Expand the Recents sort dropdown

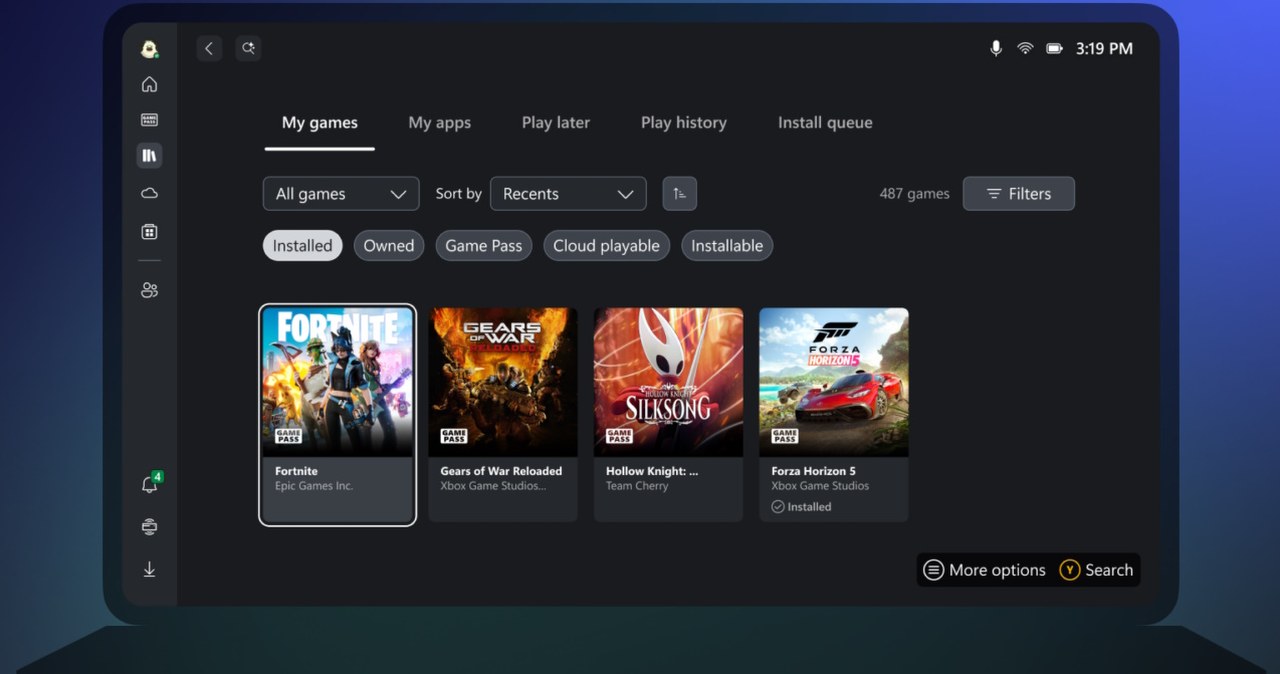[568, 193]
